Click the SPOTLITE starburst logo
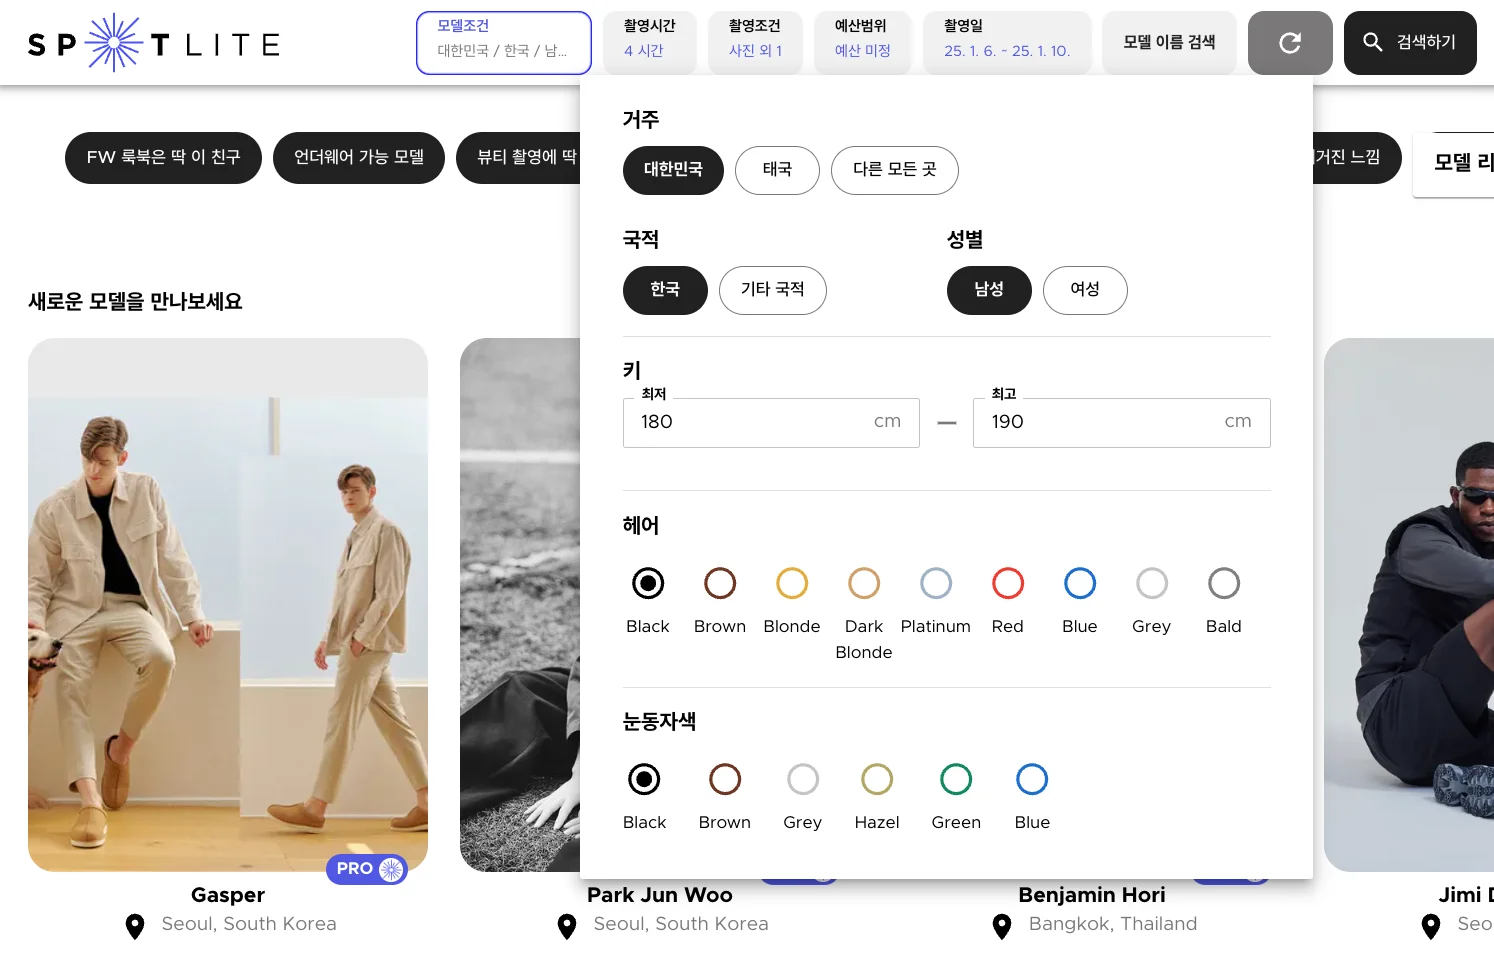The height and width of the screenshot is (970, 1494). tap(114, 43)
